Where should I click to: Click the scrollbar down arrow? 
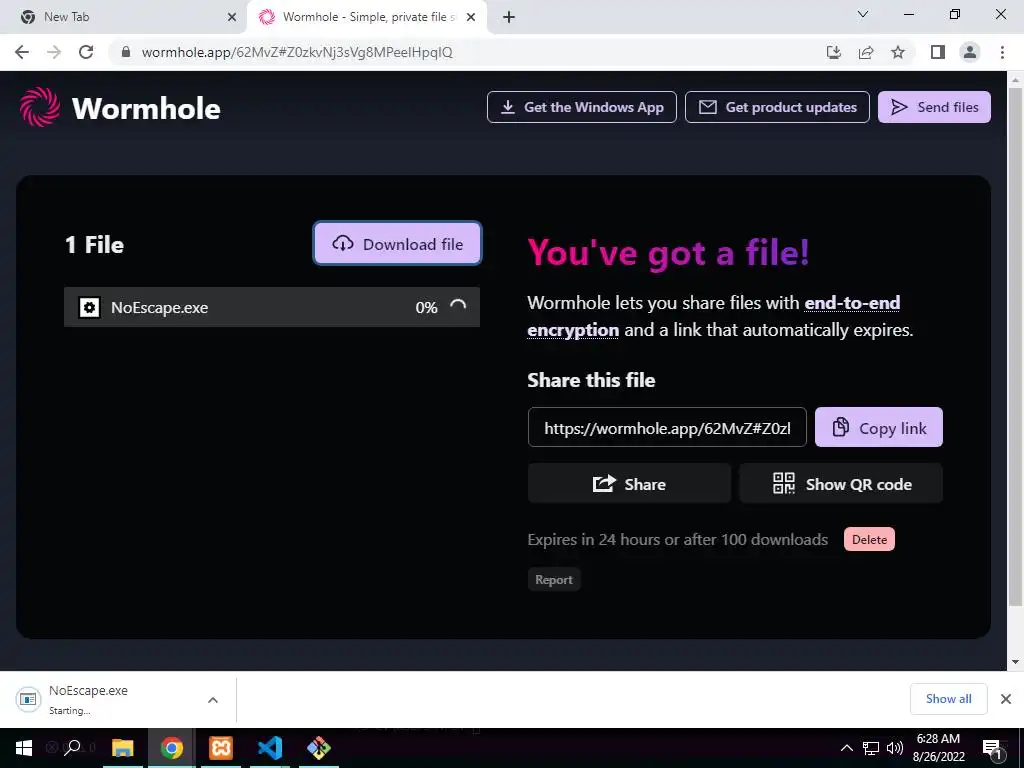[1015, 661]
